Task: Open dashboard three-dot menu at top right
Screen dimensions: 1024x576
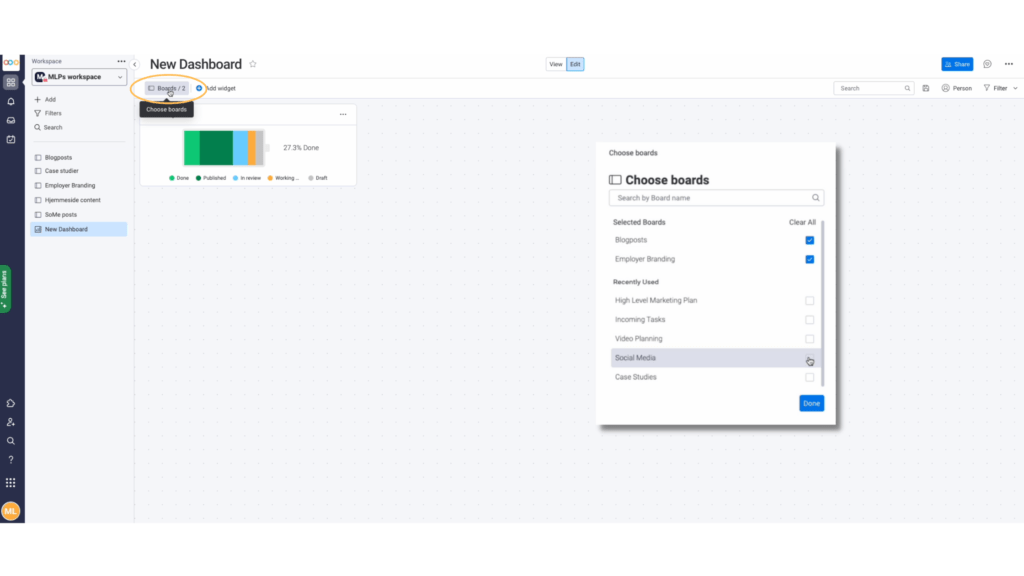Action: 1009,64
